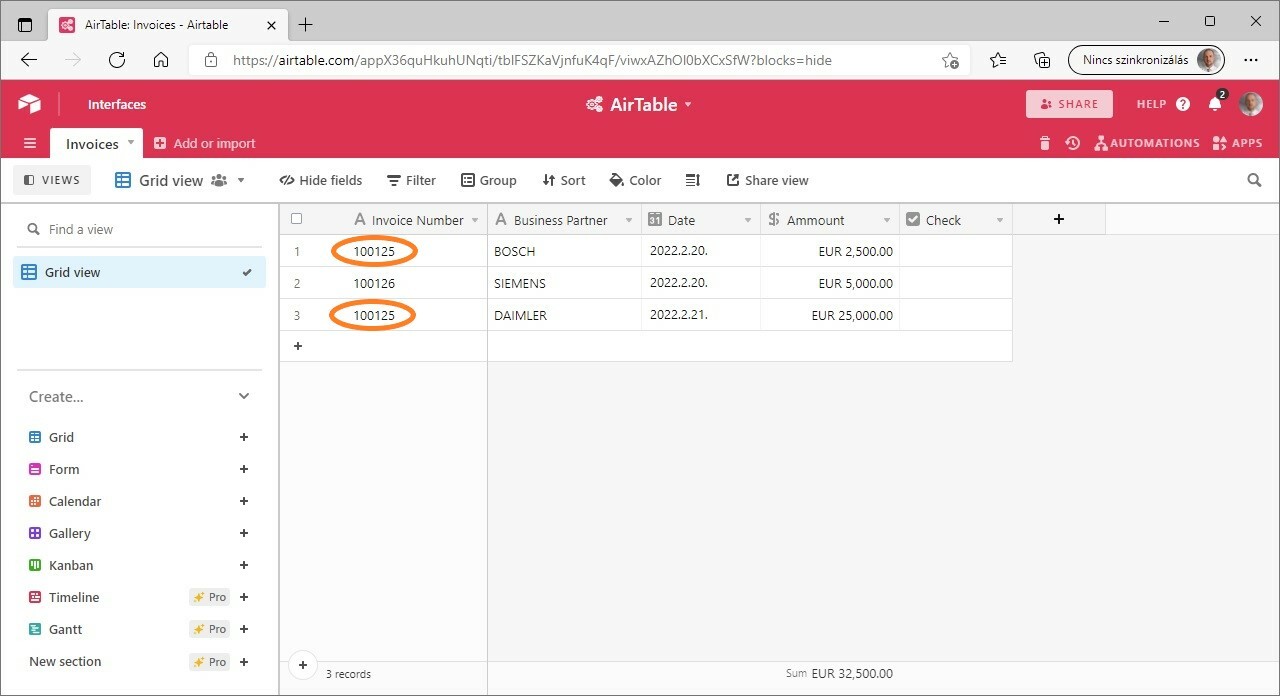Image resolution: width=1280 pixels, height=696 pixels.
Task: Open the tables hamburger menu
Action: coord(30,143)
